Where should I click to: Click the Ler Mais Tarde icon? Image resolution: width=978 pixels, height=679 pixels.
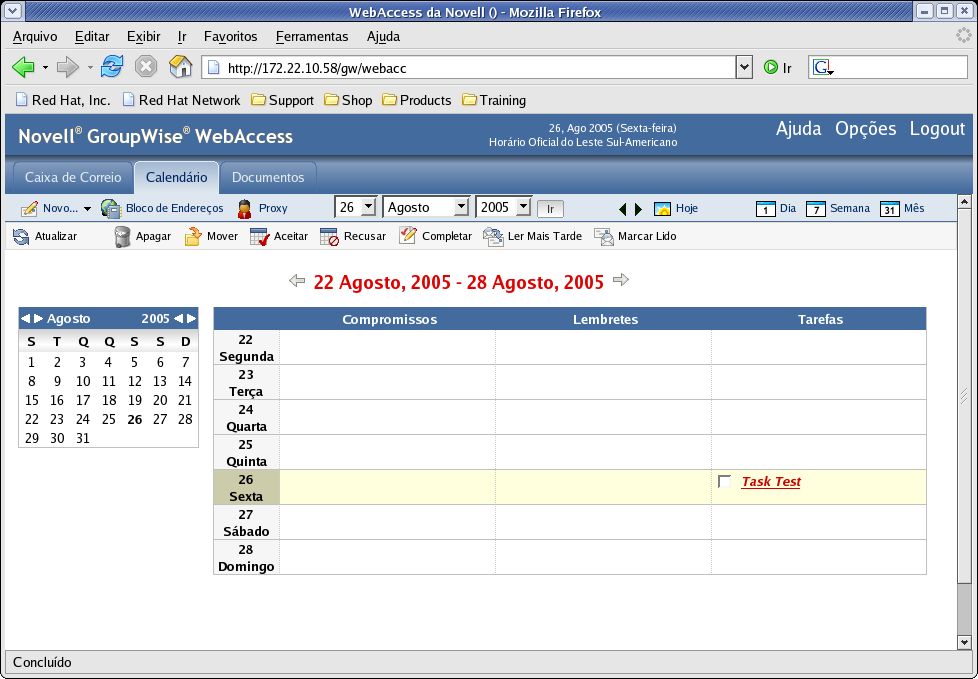[x=493, y=237]
